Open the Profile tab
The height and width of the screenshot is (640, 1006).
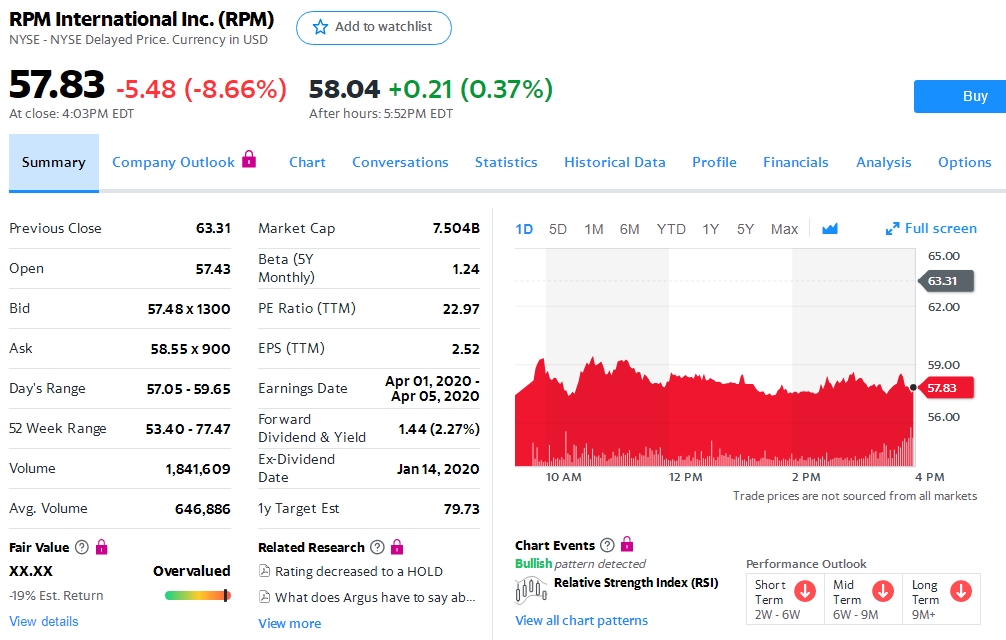(714, 162)
